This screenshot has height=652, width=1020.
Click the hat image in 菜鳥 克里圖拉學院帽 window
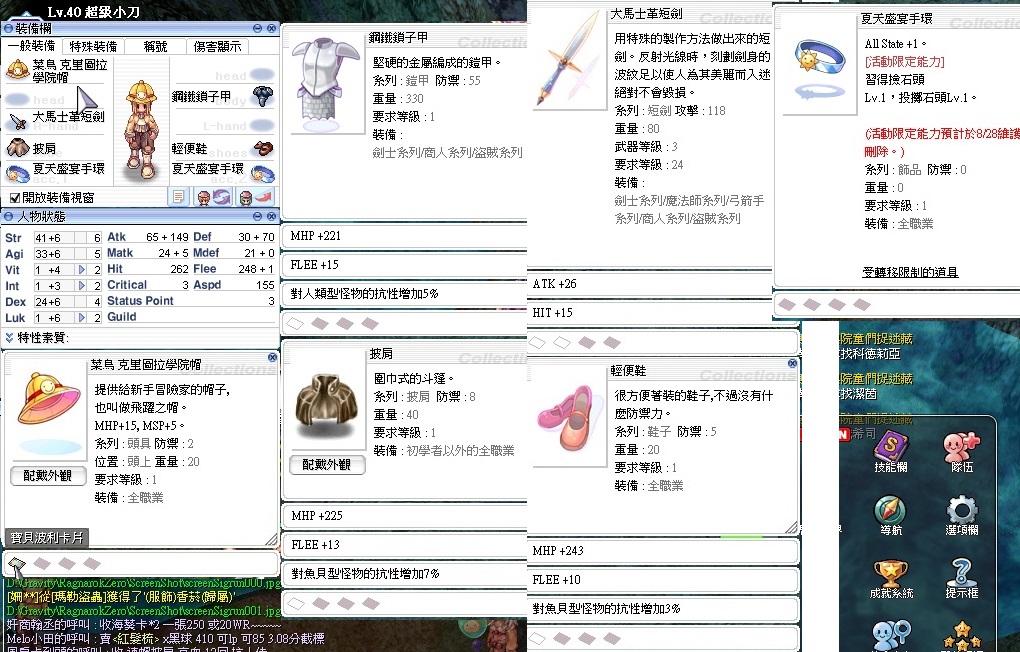[x=48, y=400]
